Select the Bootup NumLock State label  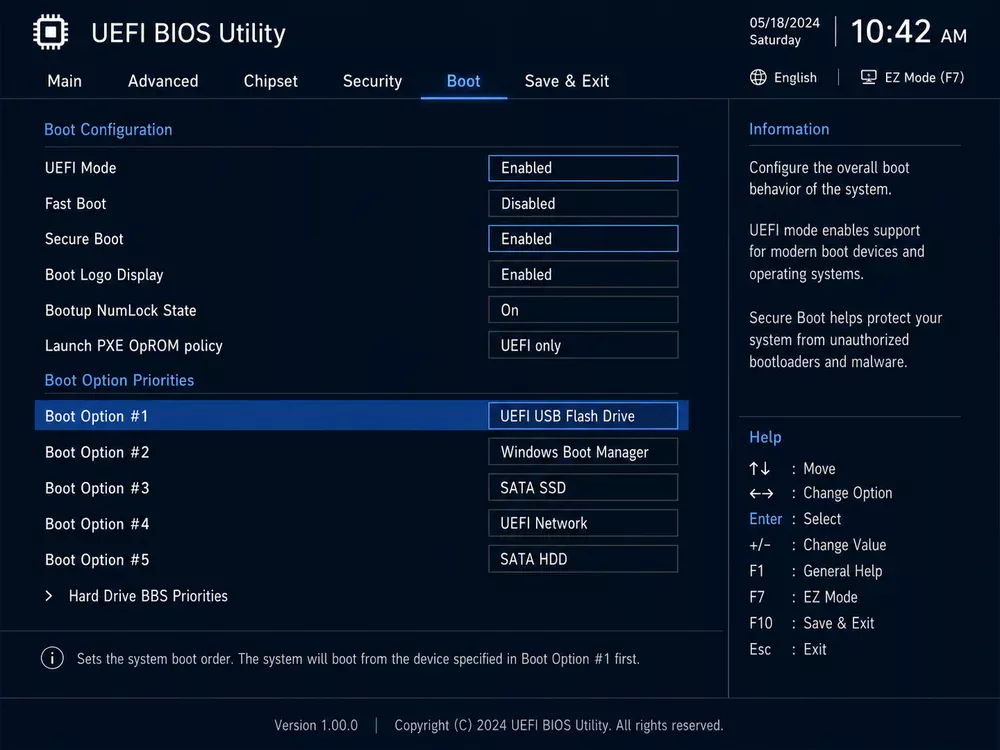121,311
